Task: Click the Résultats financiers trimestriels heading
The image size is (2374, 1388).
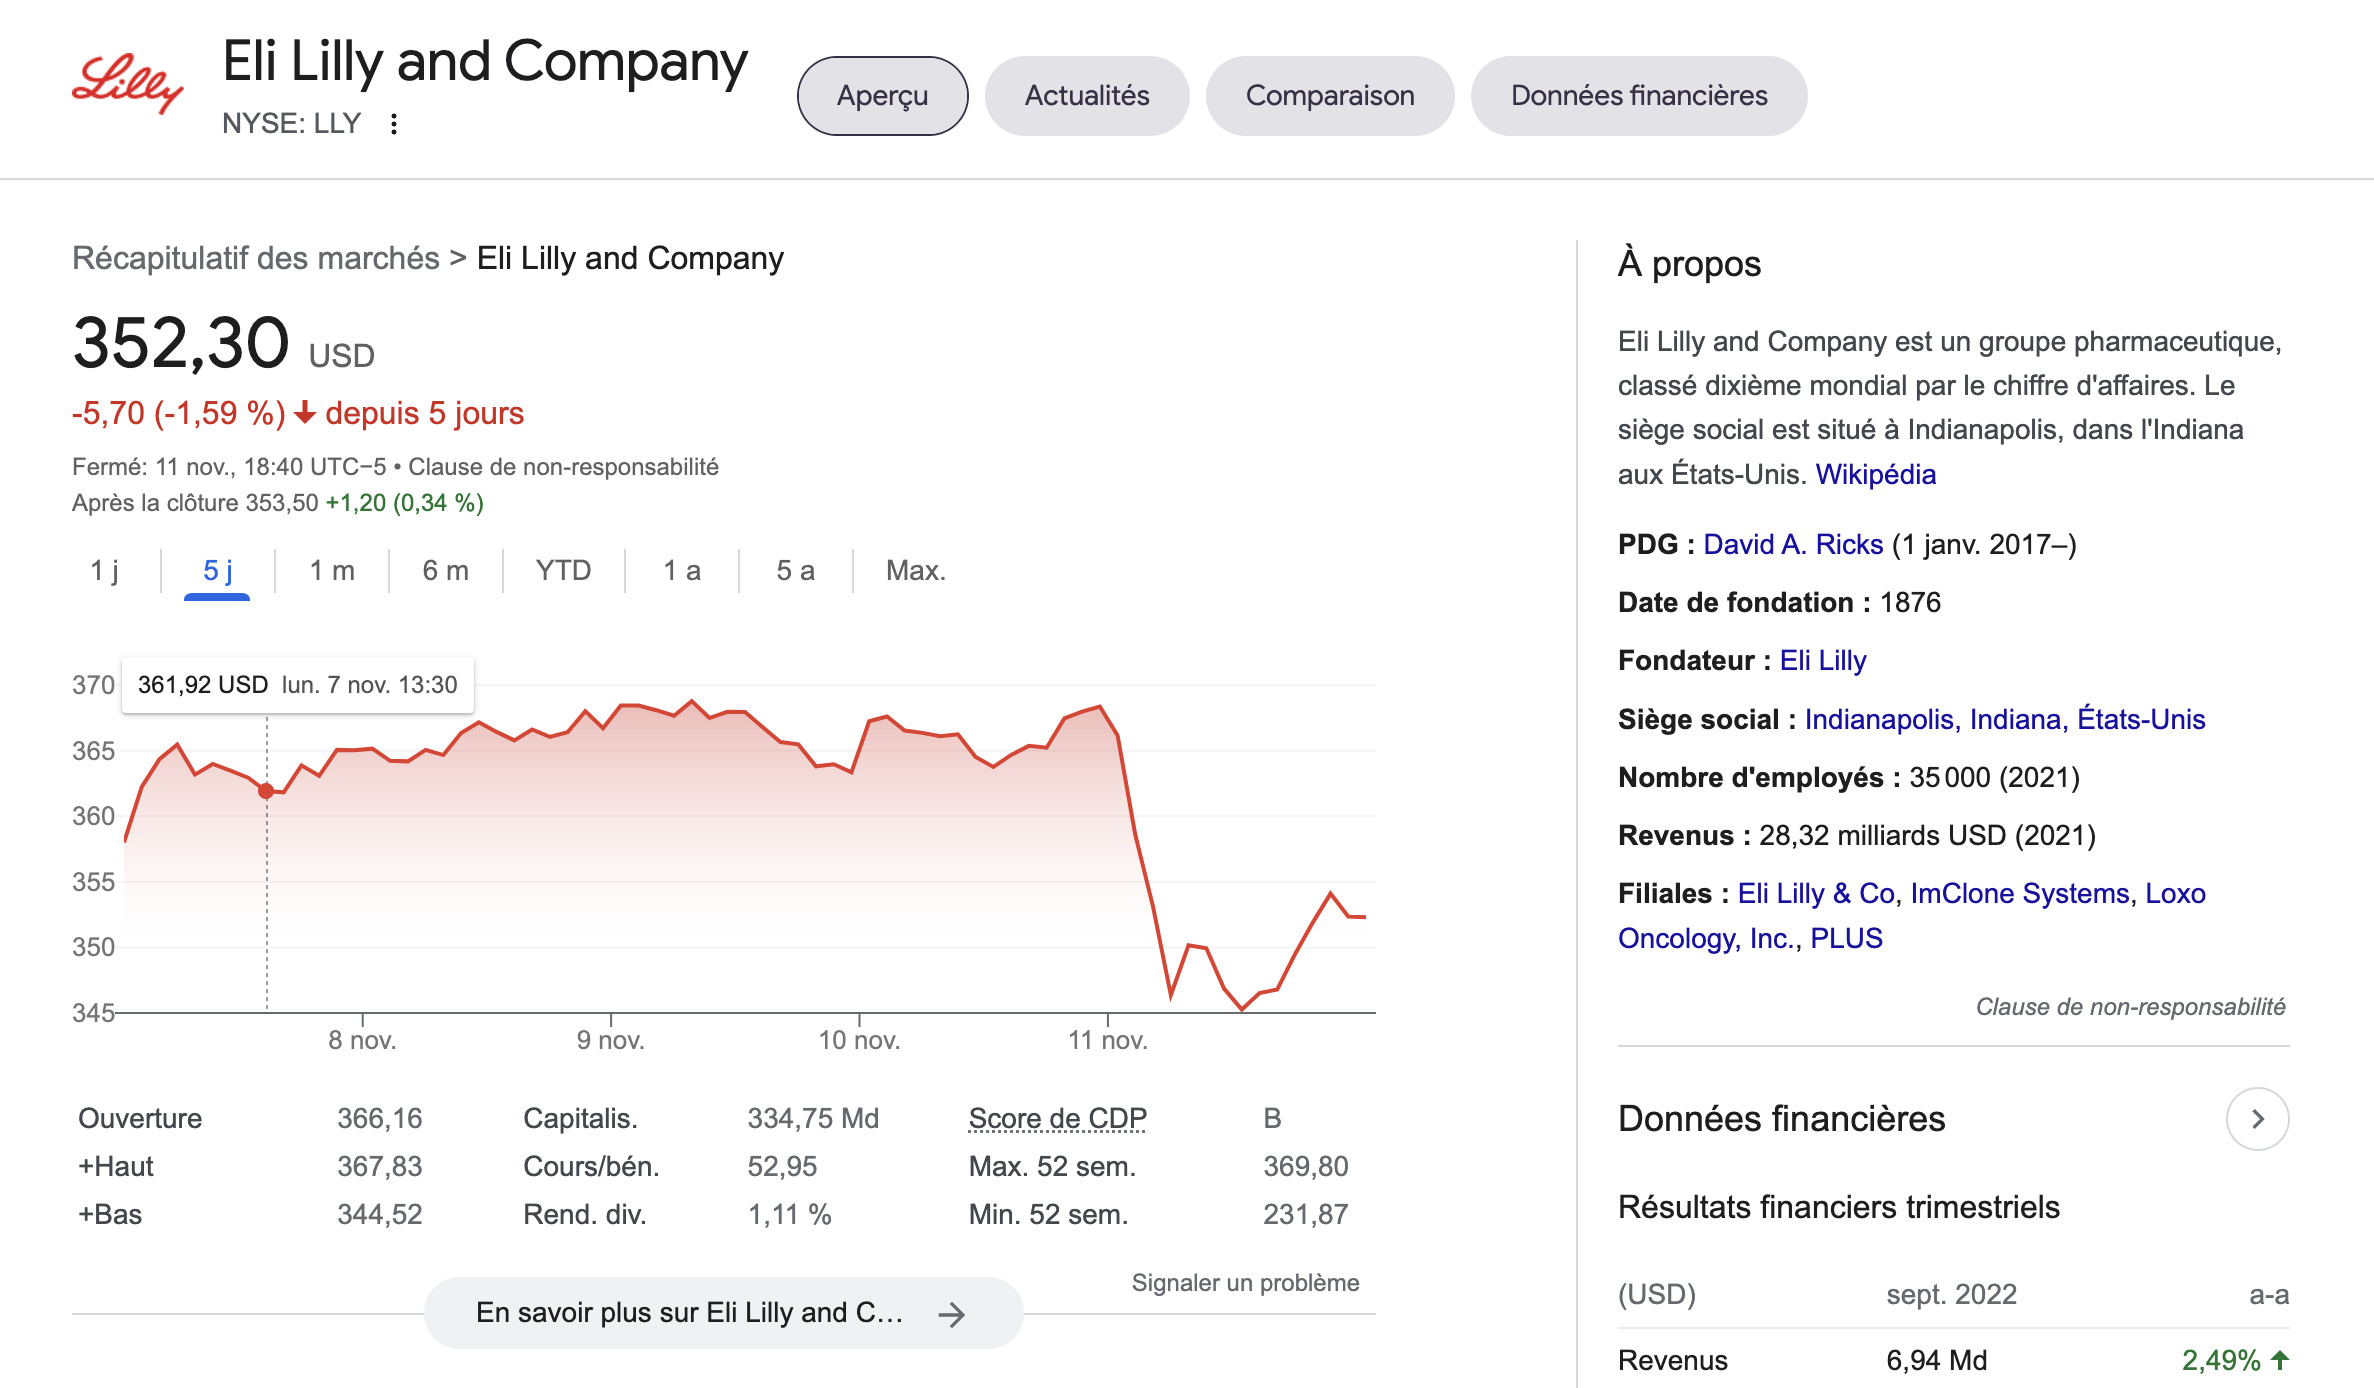Action: coord(1838,1207)
